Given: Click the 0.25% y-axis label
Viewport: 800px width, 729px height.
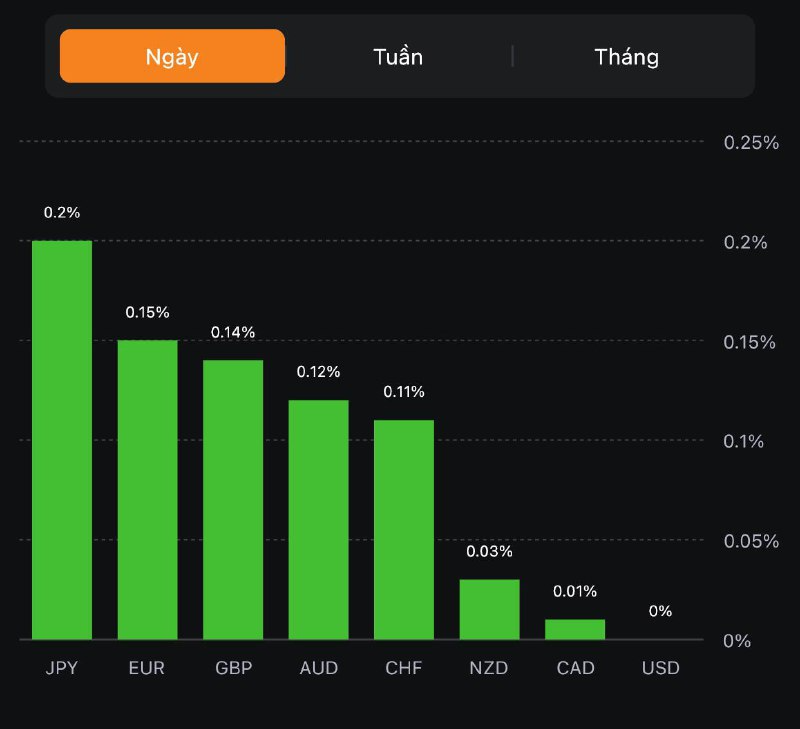Looking at the screenshot, I should click(751, 143).
